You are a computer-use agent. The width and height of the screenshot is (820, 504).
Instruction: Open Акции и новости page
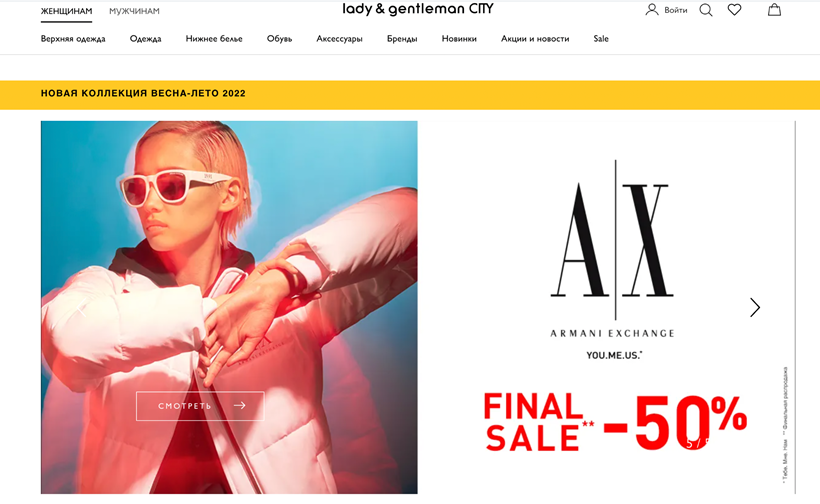coord(535,39)
